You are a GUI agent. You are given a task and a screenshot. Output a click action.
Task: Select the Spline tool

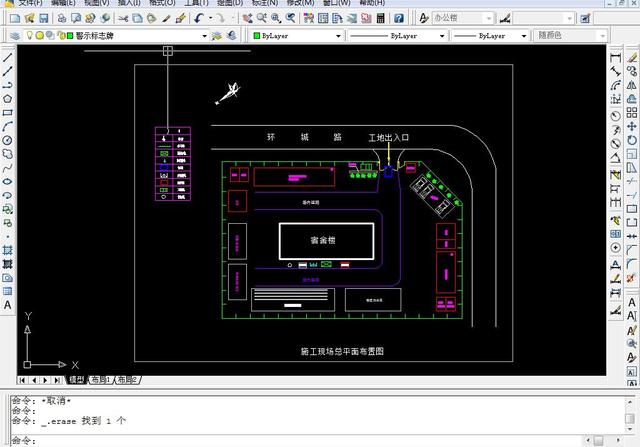coord(7,168)
